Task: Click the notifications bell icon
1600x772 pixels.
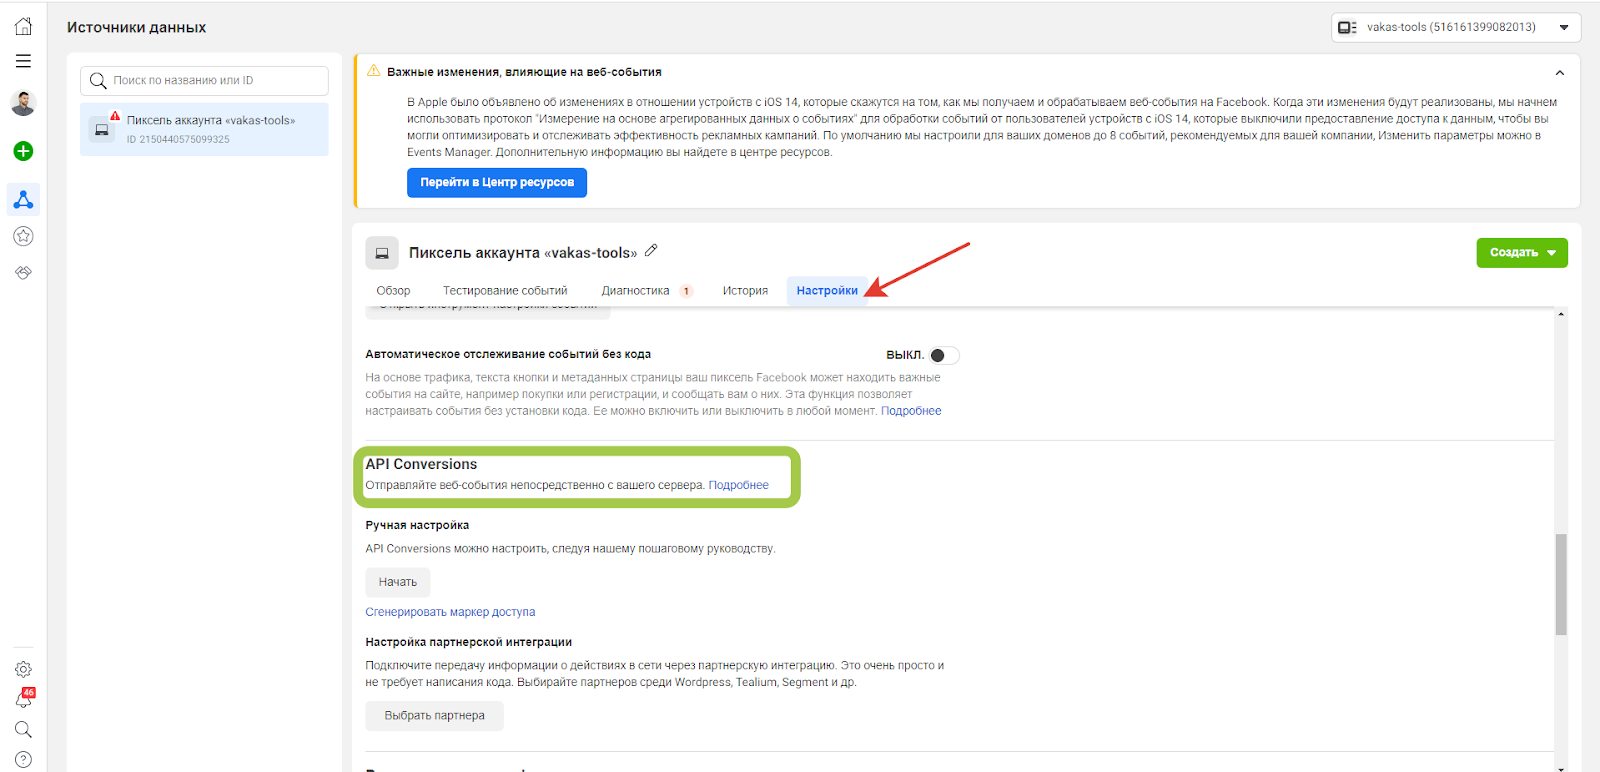Action: [23, 699]
